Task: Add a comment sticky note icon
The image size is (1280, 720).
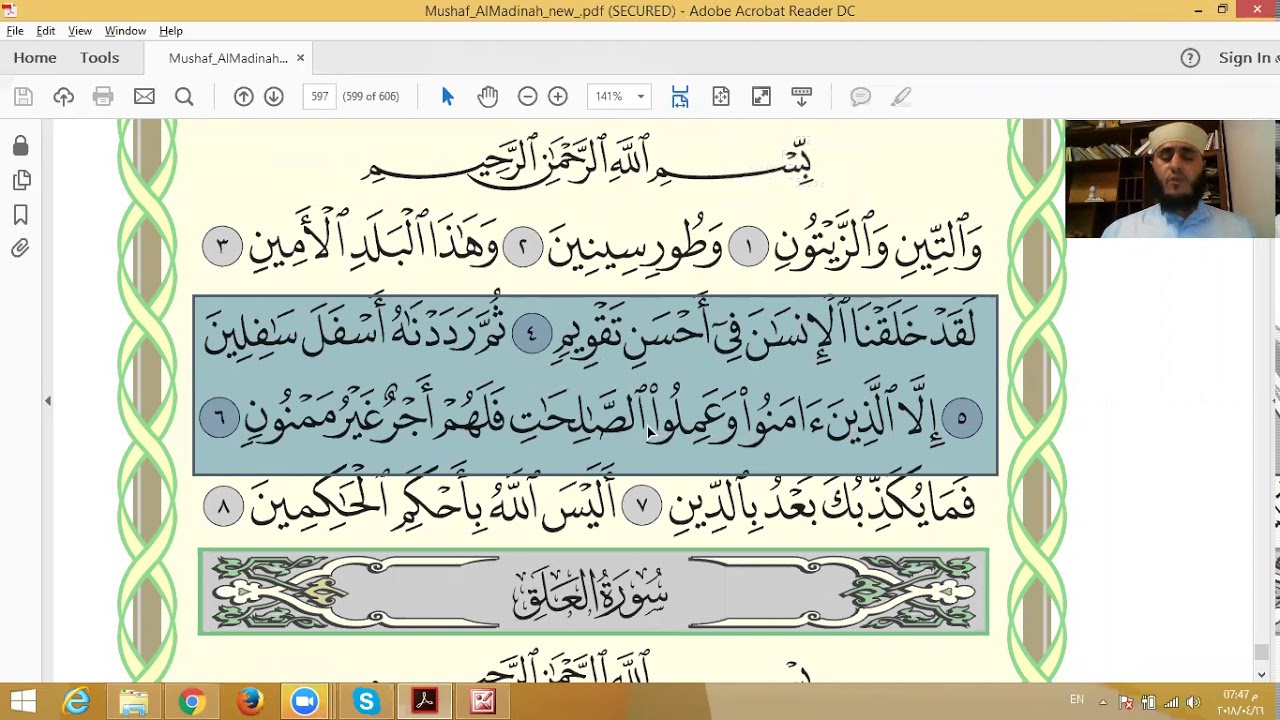Action: 860,96
